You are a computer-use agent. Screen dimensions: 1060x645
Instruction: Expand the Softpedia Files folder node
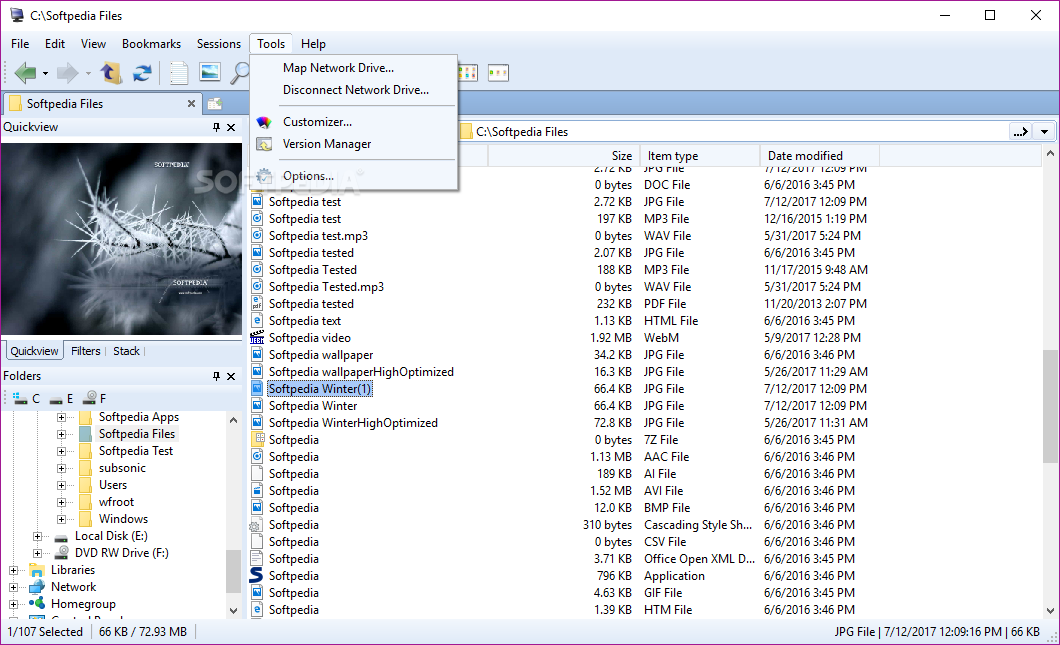pos(62,434)
